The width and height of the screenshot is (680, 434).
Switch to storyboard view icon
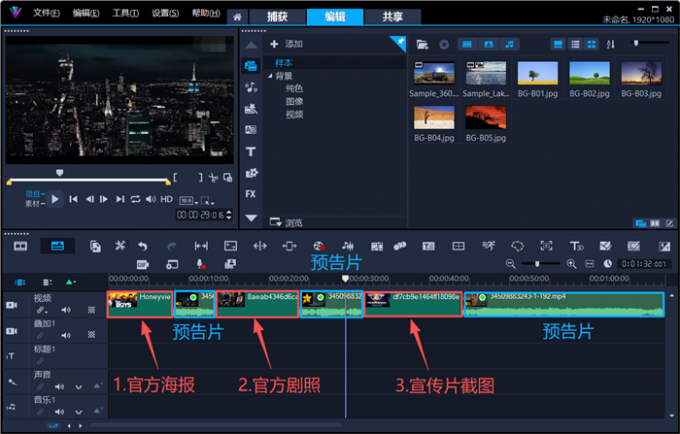(x=20, y=246)
